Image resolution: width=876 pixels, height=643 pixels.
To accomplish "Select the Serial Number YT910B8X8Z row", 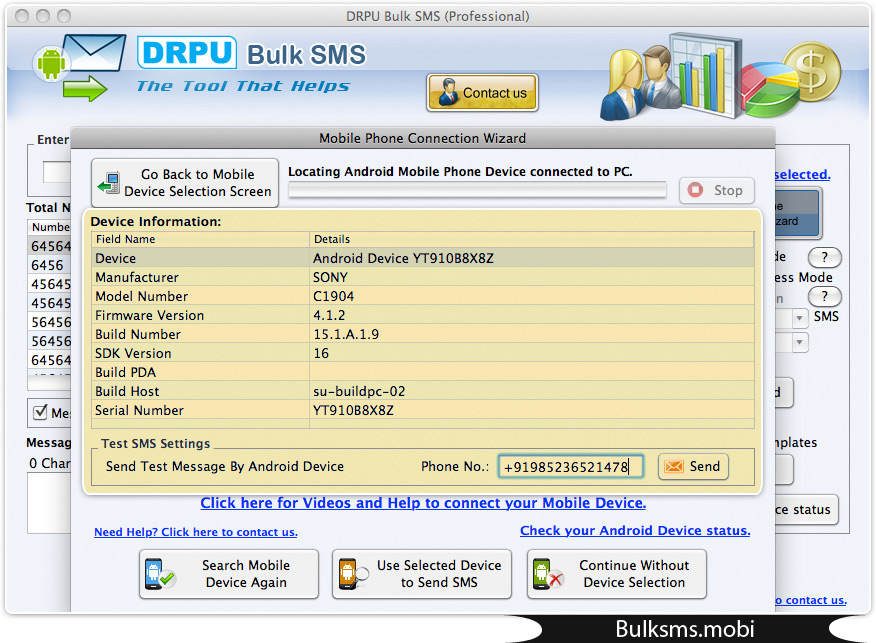I will [x=423, y=410].
